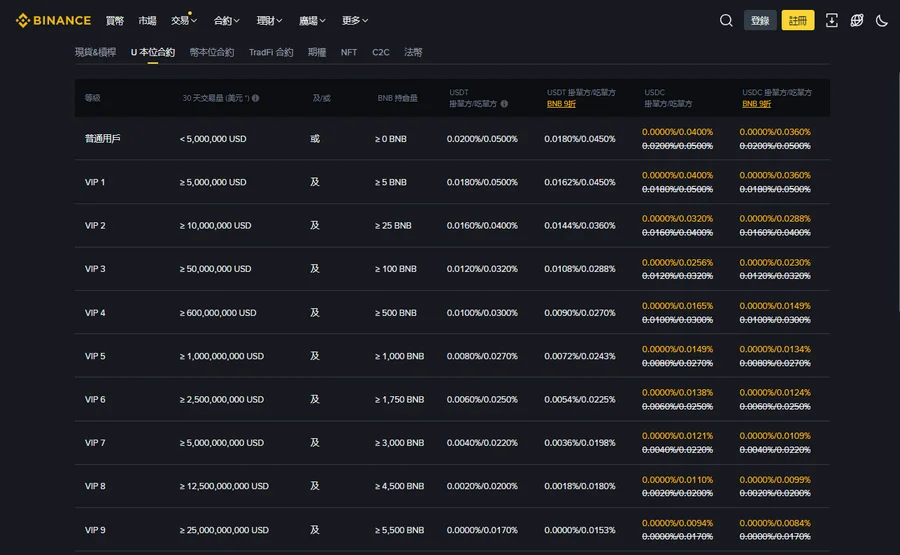Click the 0.0120%/0.0320% USDT fee cell
The height and width of the screenshot is (555, 900).
tap(482, 269)
